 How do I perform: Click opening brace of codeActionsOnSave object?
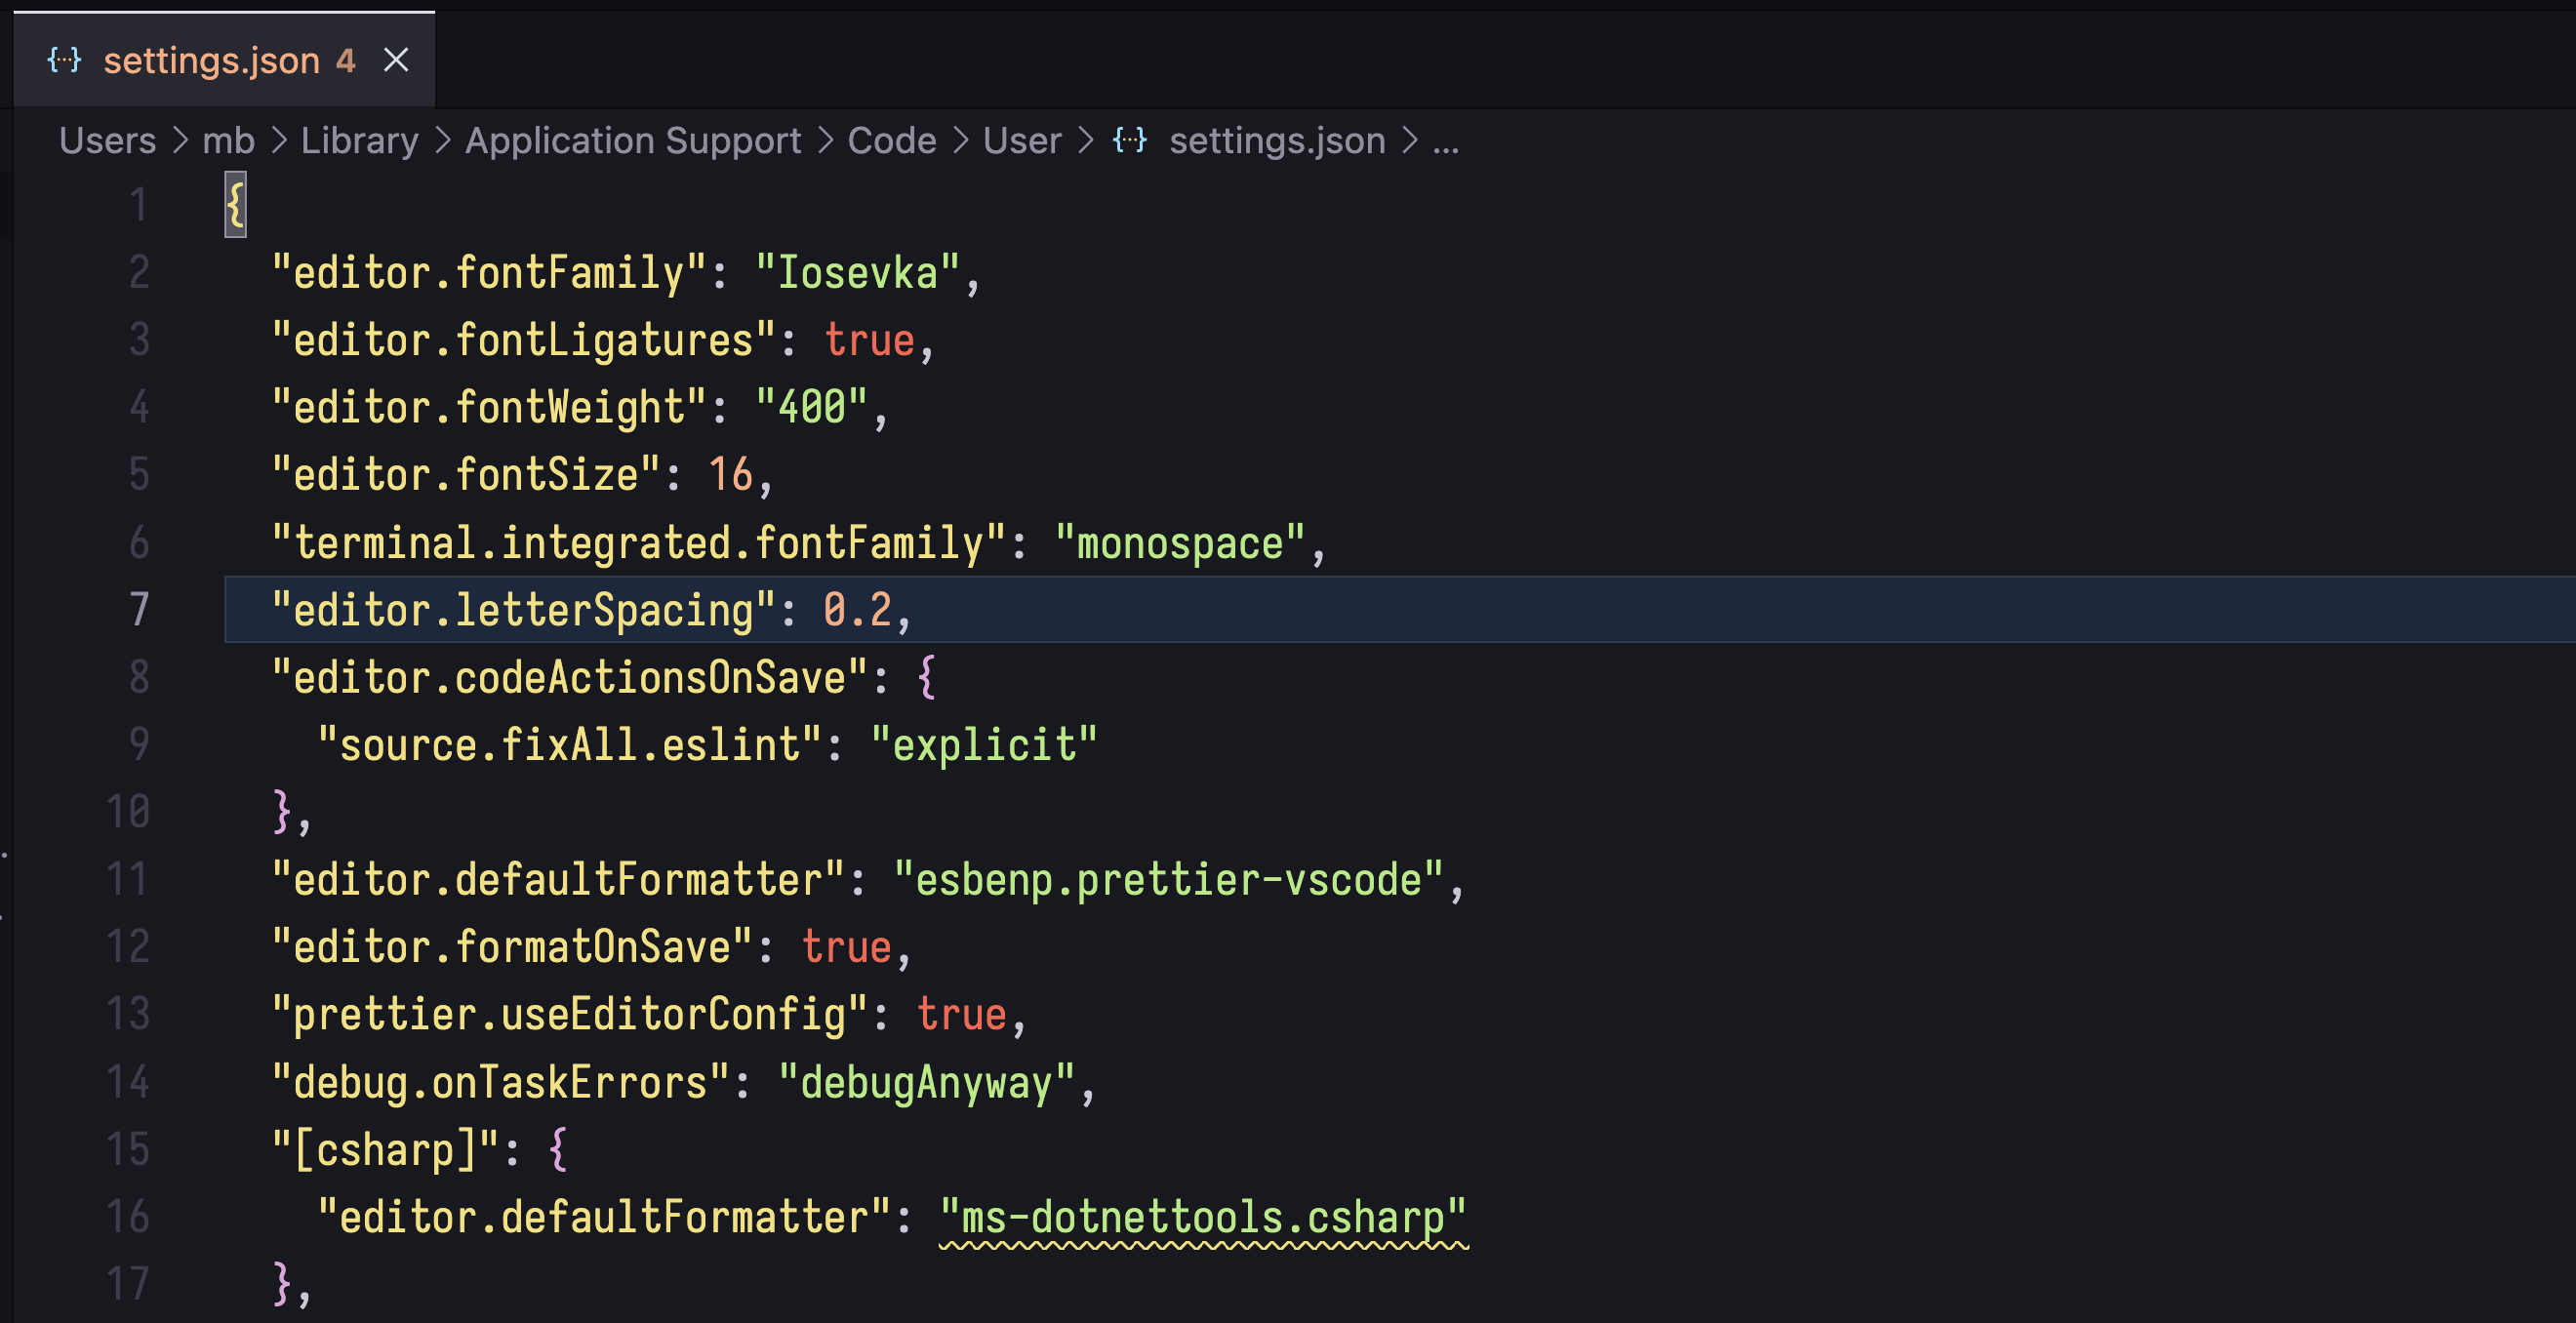[926, 677]
